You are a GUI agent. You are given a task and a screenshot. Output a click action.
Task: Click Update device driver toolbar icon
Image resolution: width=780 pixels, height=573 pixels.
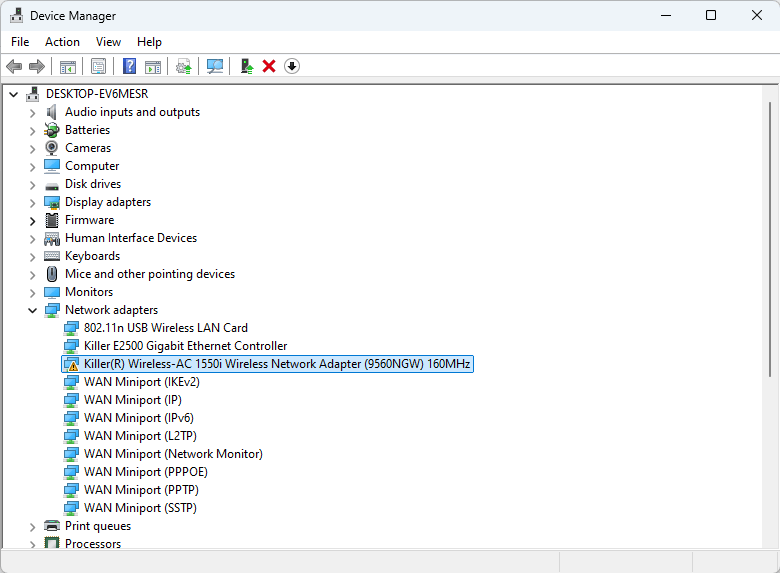tap(184, 66)
